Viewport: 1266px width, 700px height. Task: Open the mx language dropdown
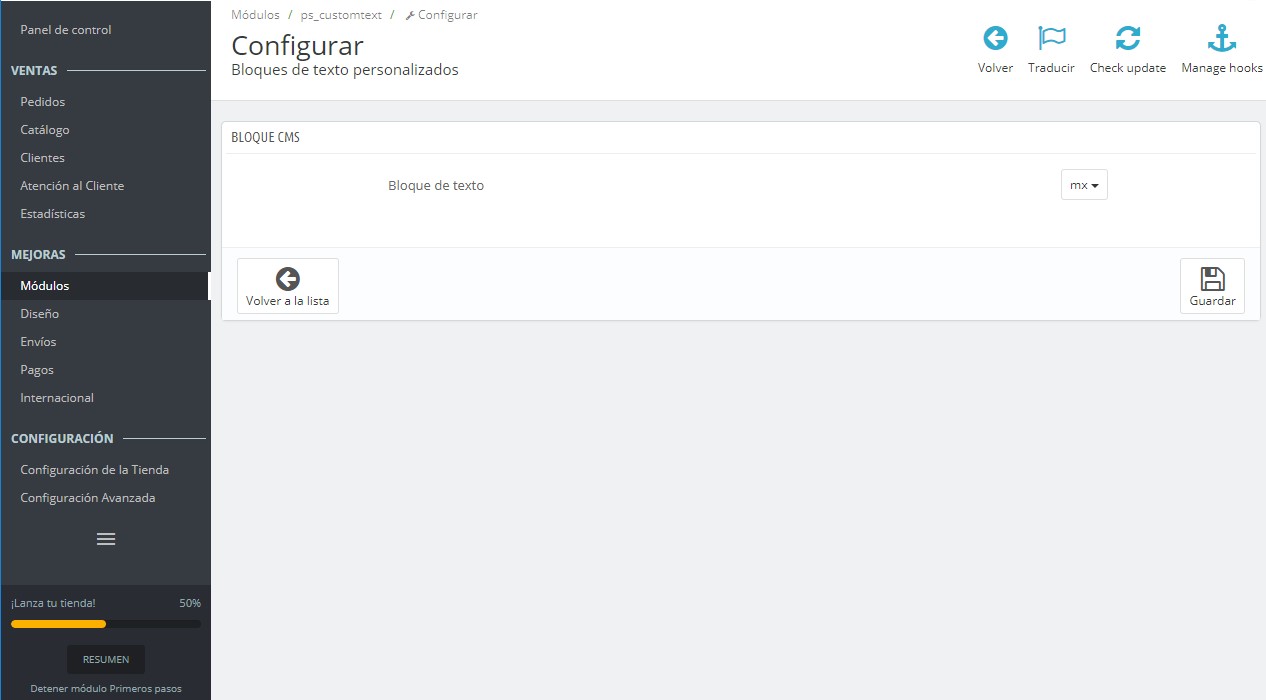tap(1084, 185)
